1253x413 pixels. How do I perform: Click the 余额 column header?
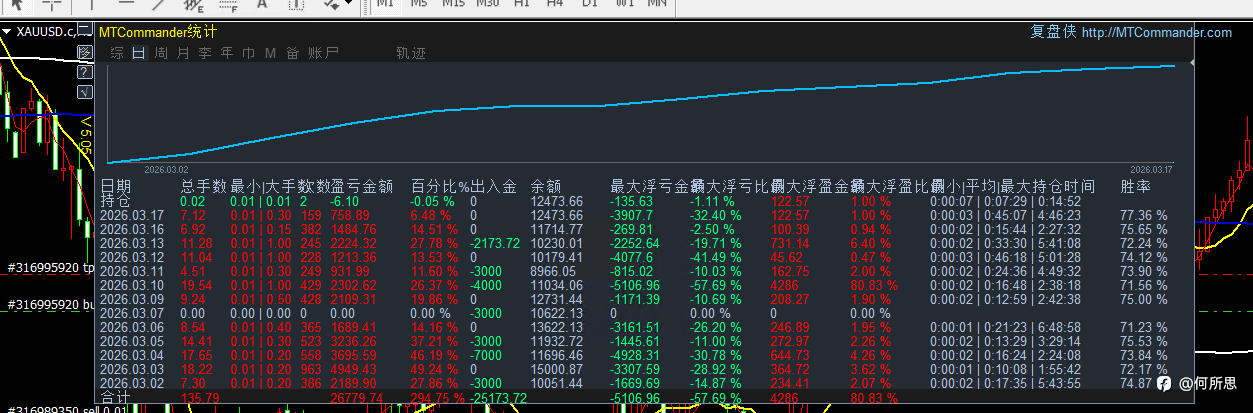click(546, 186)
